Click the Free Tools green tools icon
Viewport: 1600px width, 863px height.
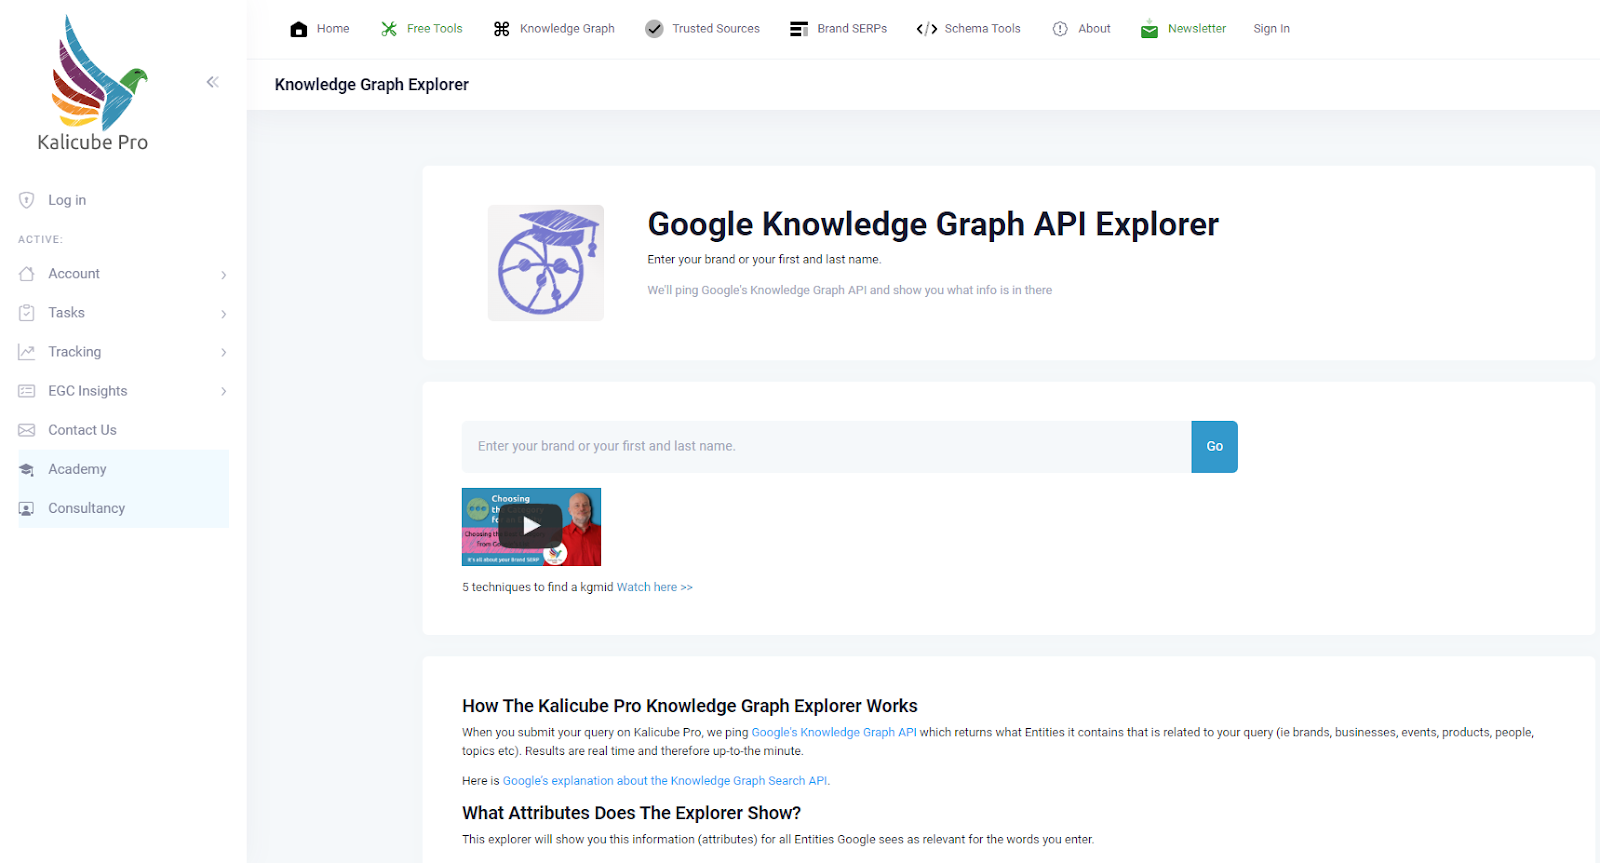(x=389, y=29)
